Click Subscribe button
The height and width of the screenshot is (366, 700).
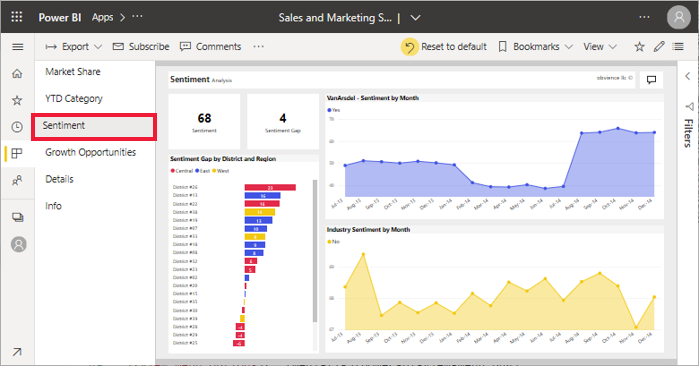(141, 47)
